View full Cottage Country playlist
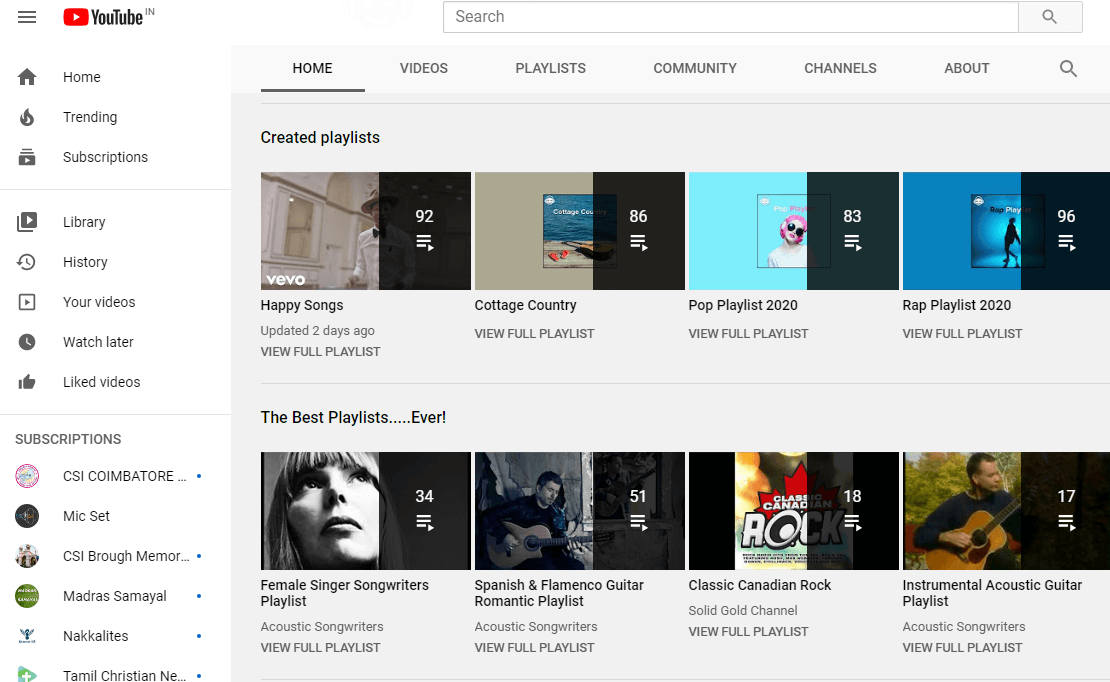 (x=534, y=333)
